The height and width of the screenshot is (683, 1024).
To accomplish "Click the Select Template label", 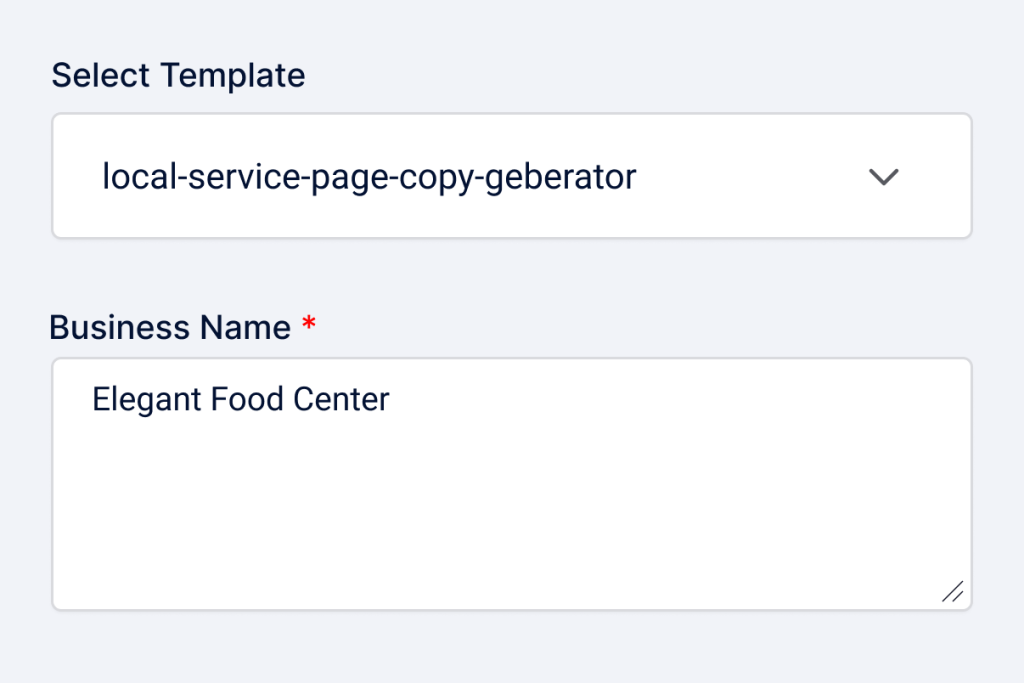I will coord(178,75).
